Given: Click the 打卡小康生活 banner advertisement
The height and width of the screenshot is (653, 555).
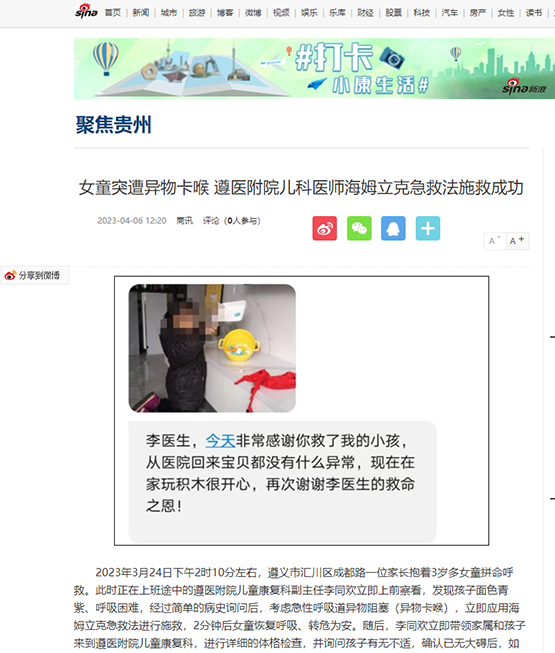Looking at the screenshot, I should tap(314, 69).
